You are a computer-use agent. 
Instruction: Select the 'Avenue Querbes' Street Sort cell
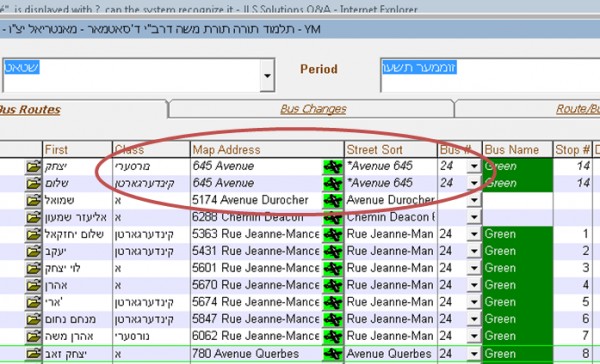390,354
